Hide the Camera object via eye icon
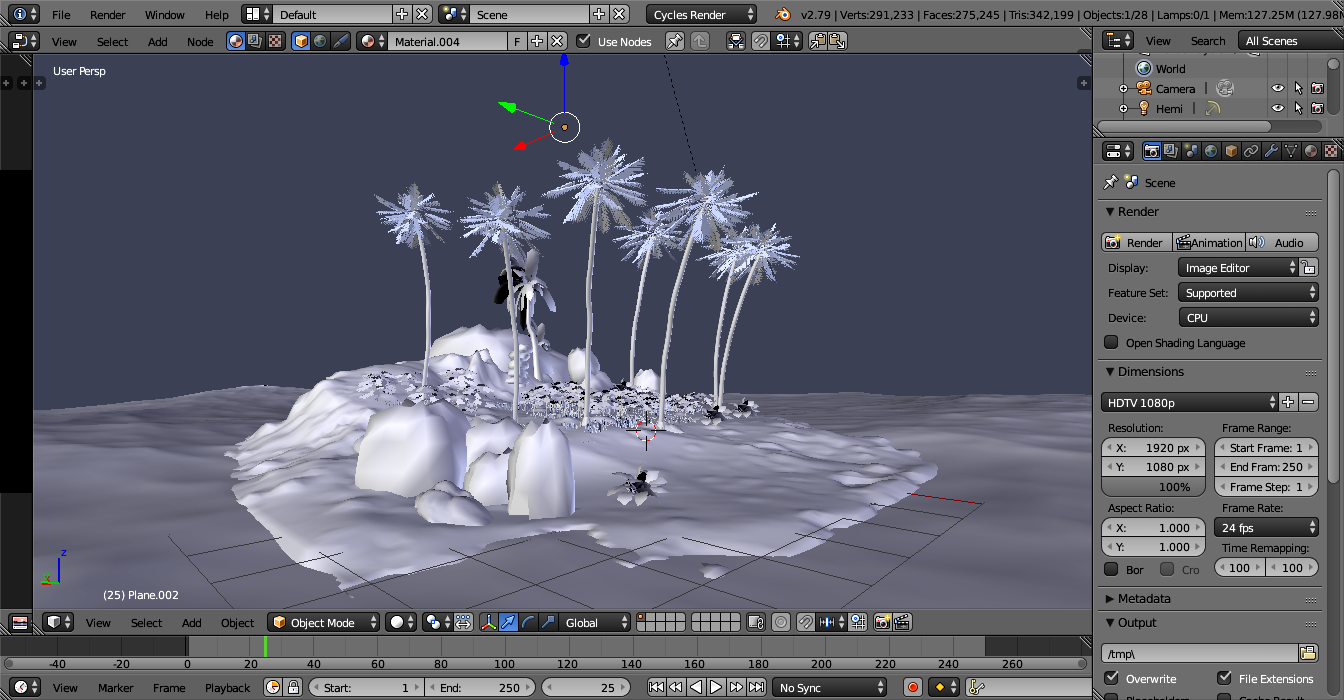The height and width of the screenshot is (700, 1344). [1277, 88]
